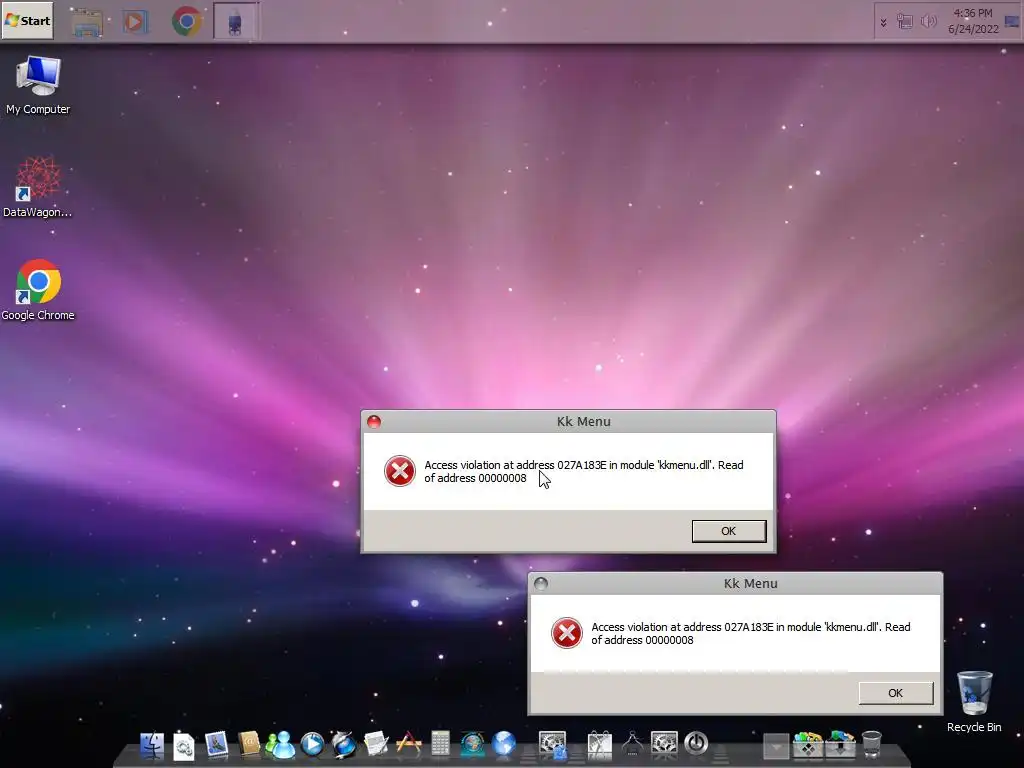Open the blue Earth globe dock icon
The image size is (1024, 768).
[504, 744]
